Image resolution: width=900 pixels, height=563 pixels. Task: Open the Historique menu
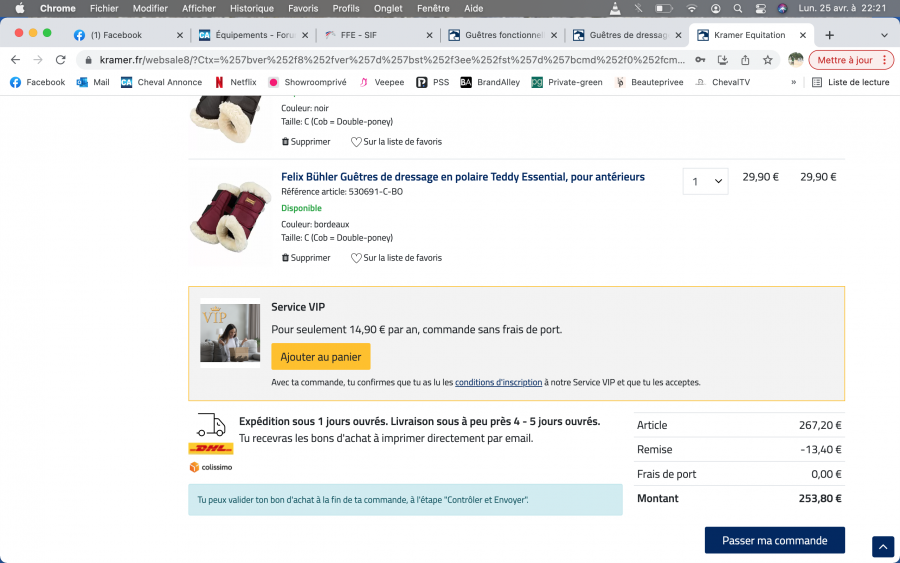[x=251, y=8]
